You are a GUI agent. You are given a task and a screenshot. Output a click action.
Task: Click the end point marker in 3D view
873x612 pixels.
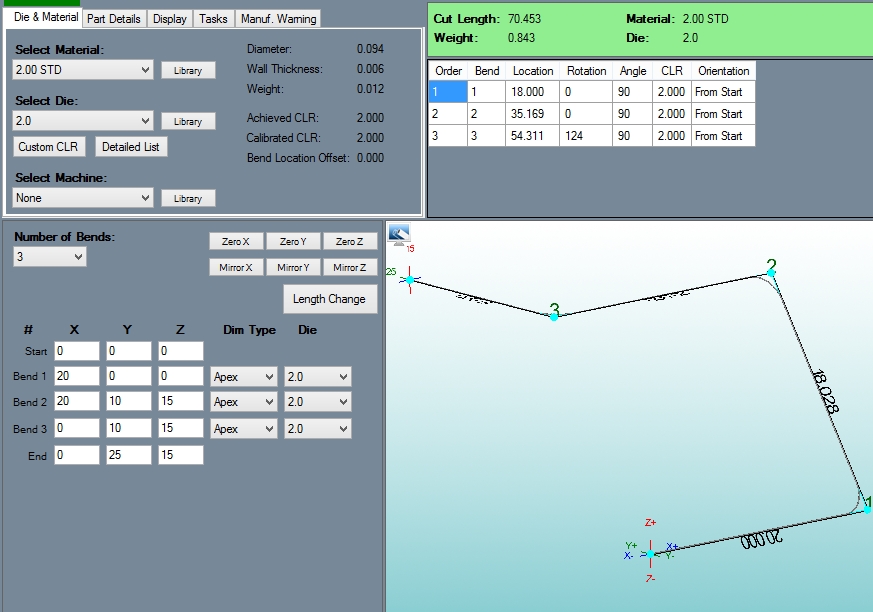[410, 280]
